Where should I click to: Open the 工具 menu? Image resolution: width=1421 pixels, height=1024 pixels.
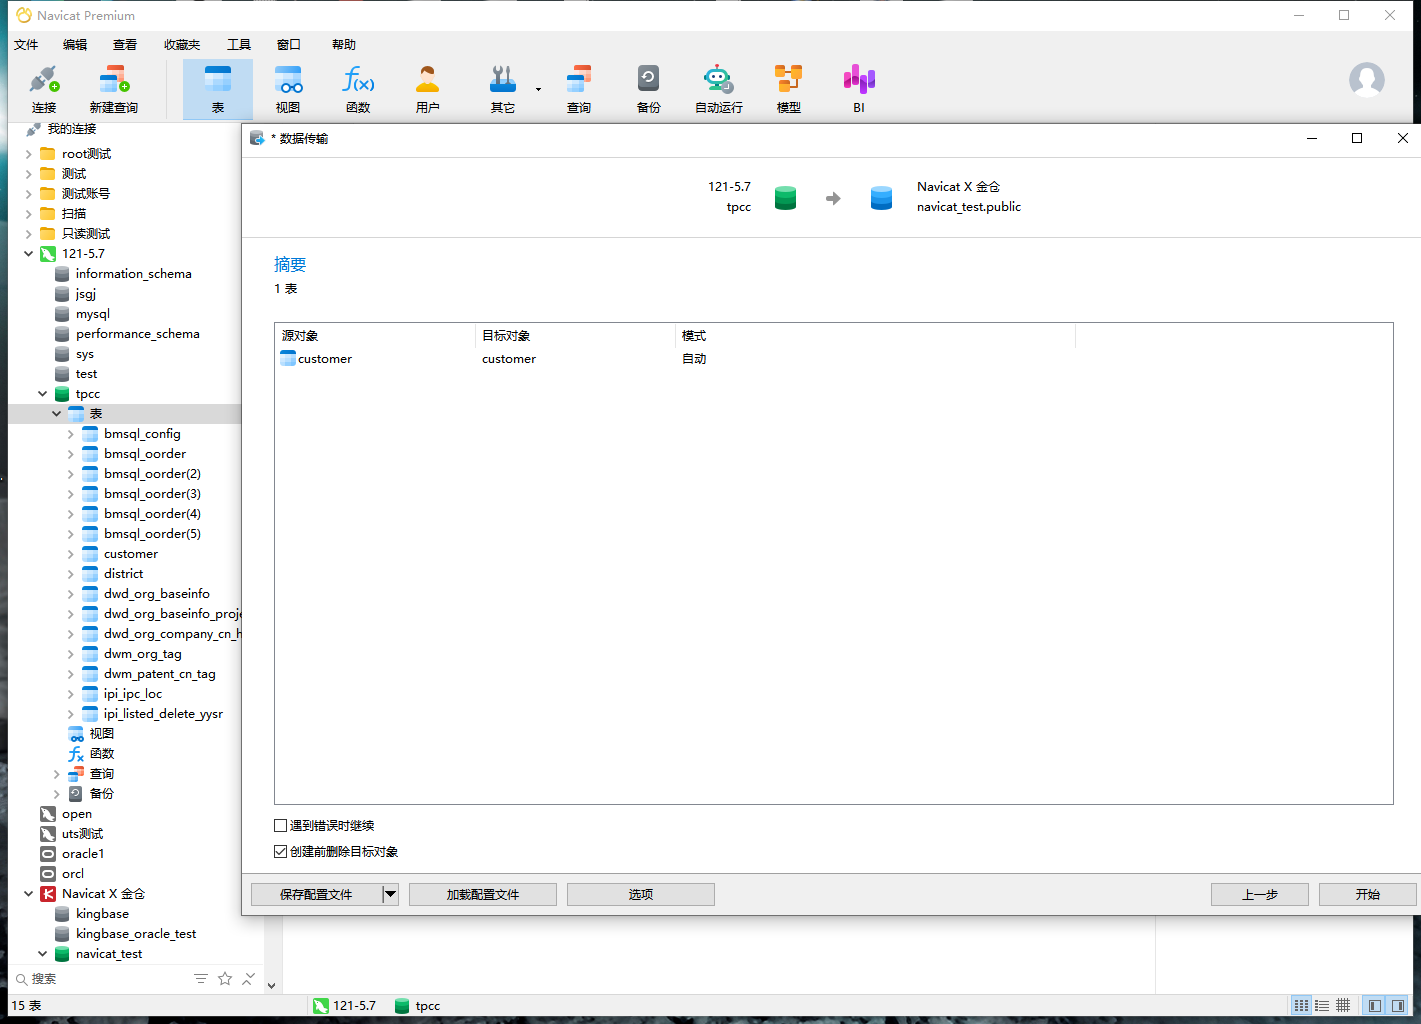(x=239, y=45)
